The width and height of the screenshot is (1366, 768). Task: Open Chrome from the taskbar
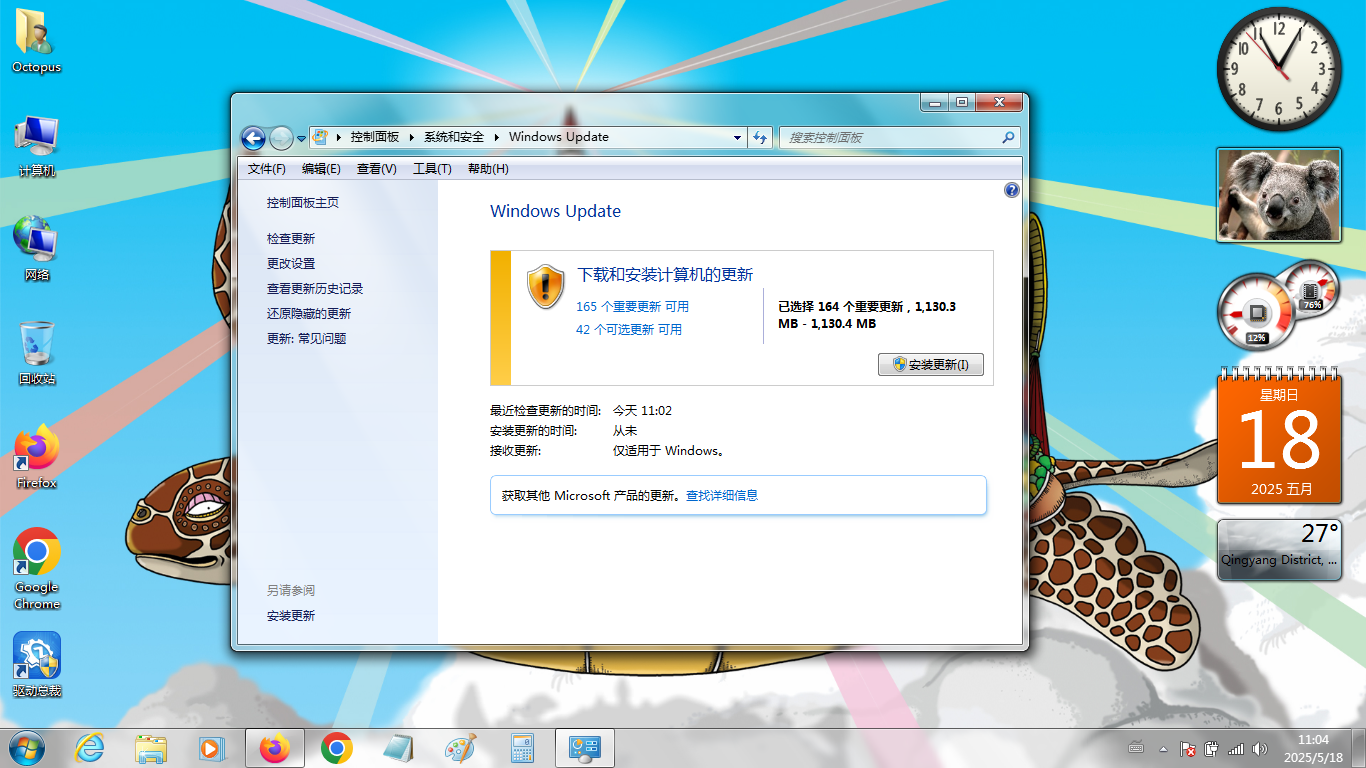pyautogui.click(x=337, y=748)
